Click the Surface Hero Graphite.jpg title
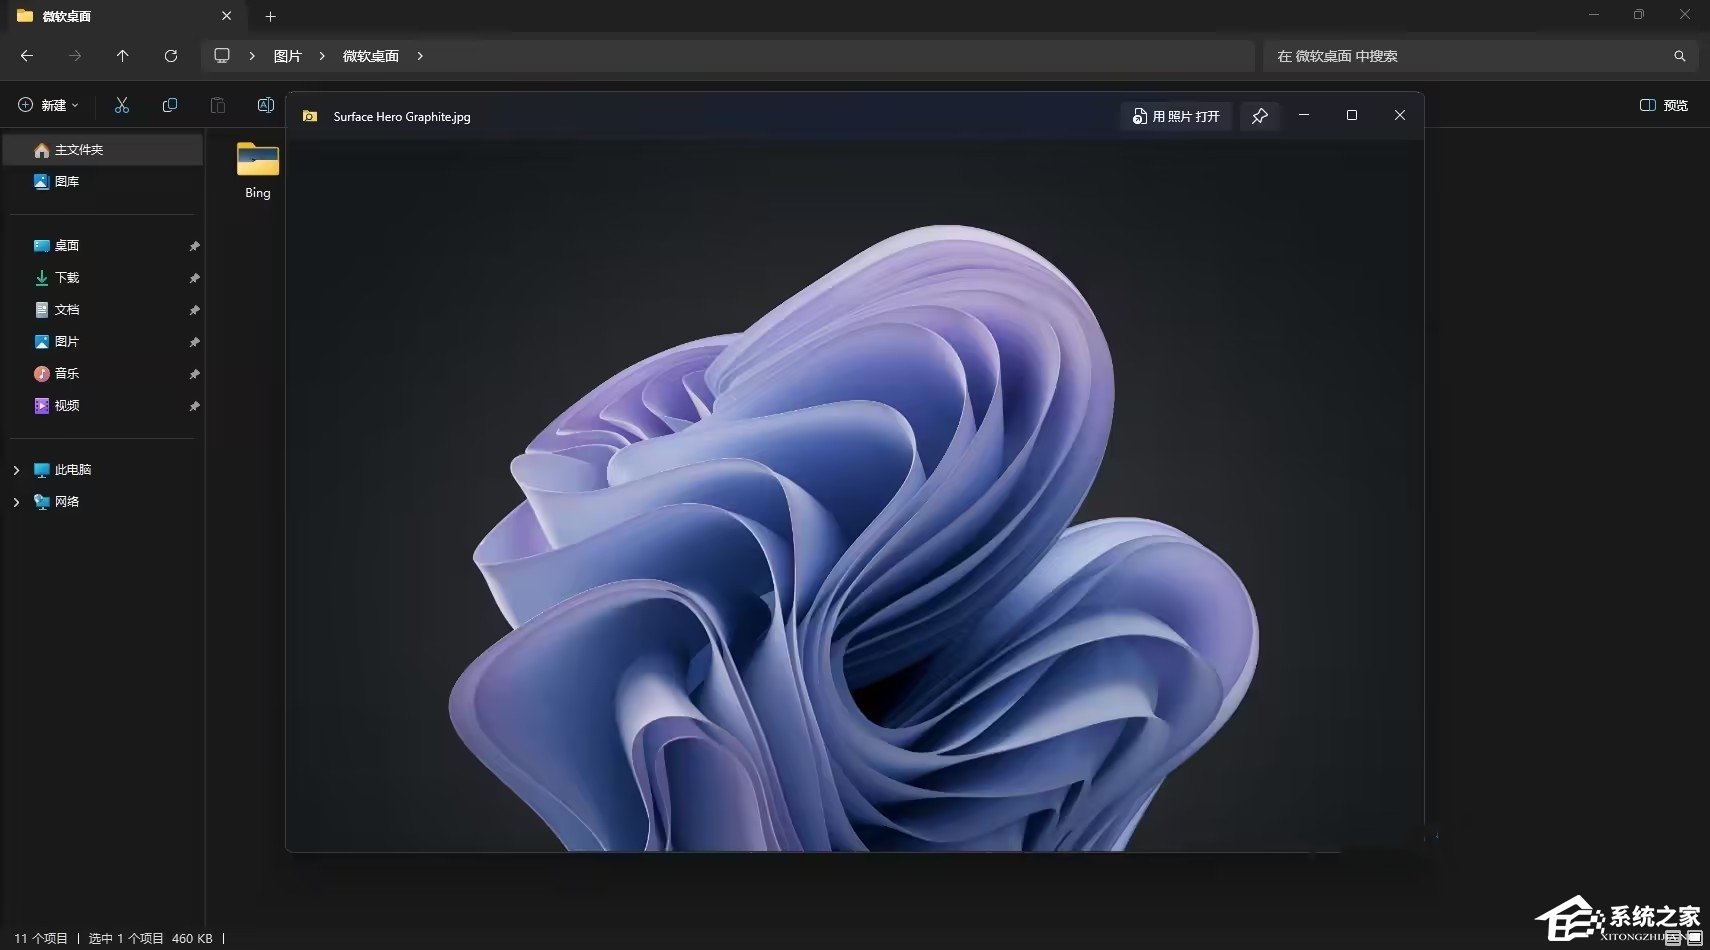 tap(402, 117)
